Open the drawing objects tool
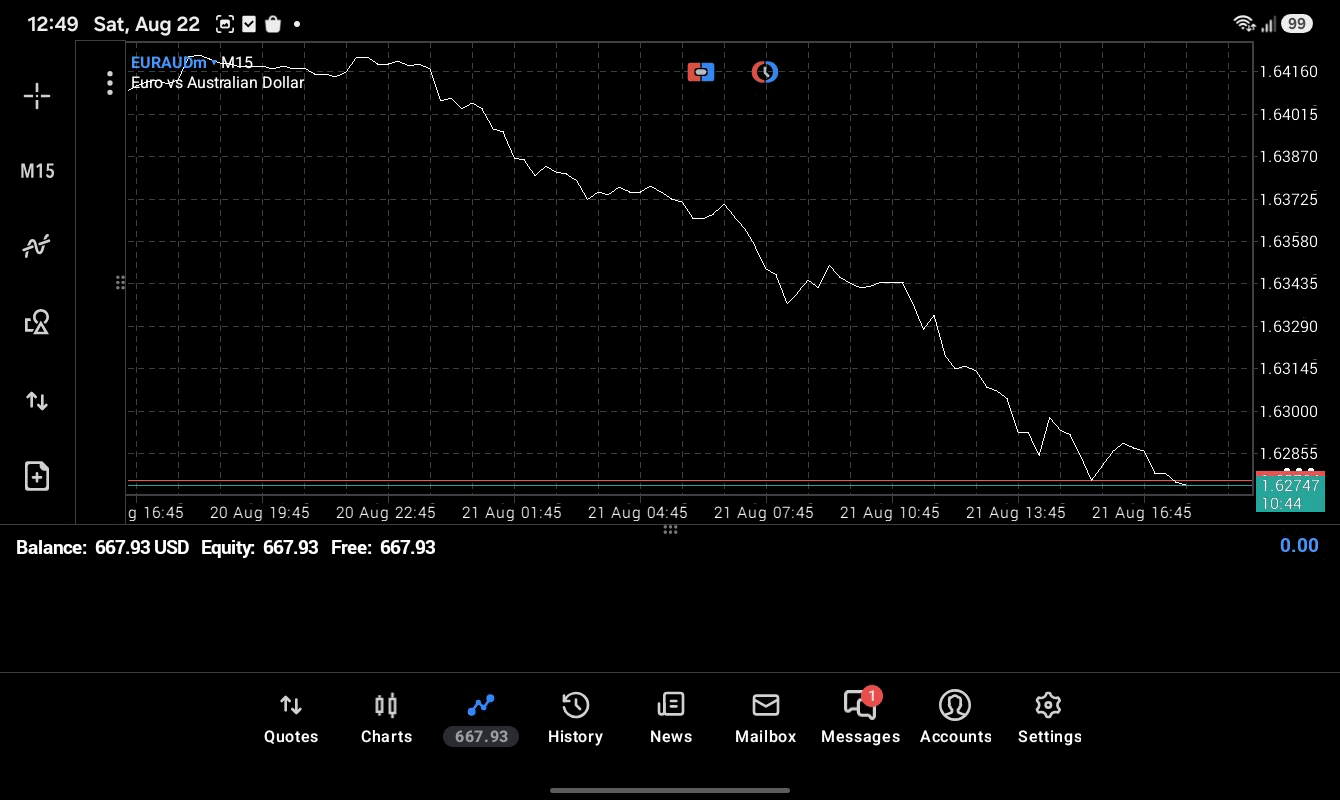 coord(37,322)
